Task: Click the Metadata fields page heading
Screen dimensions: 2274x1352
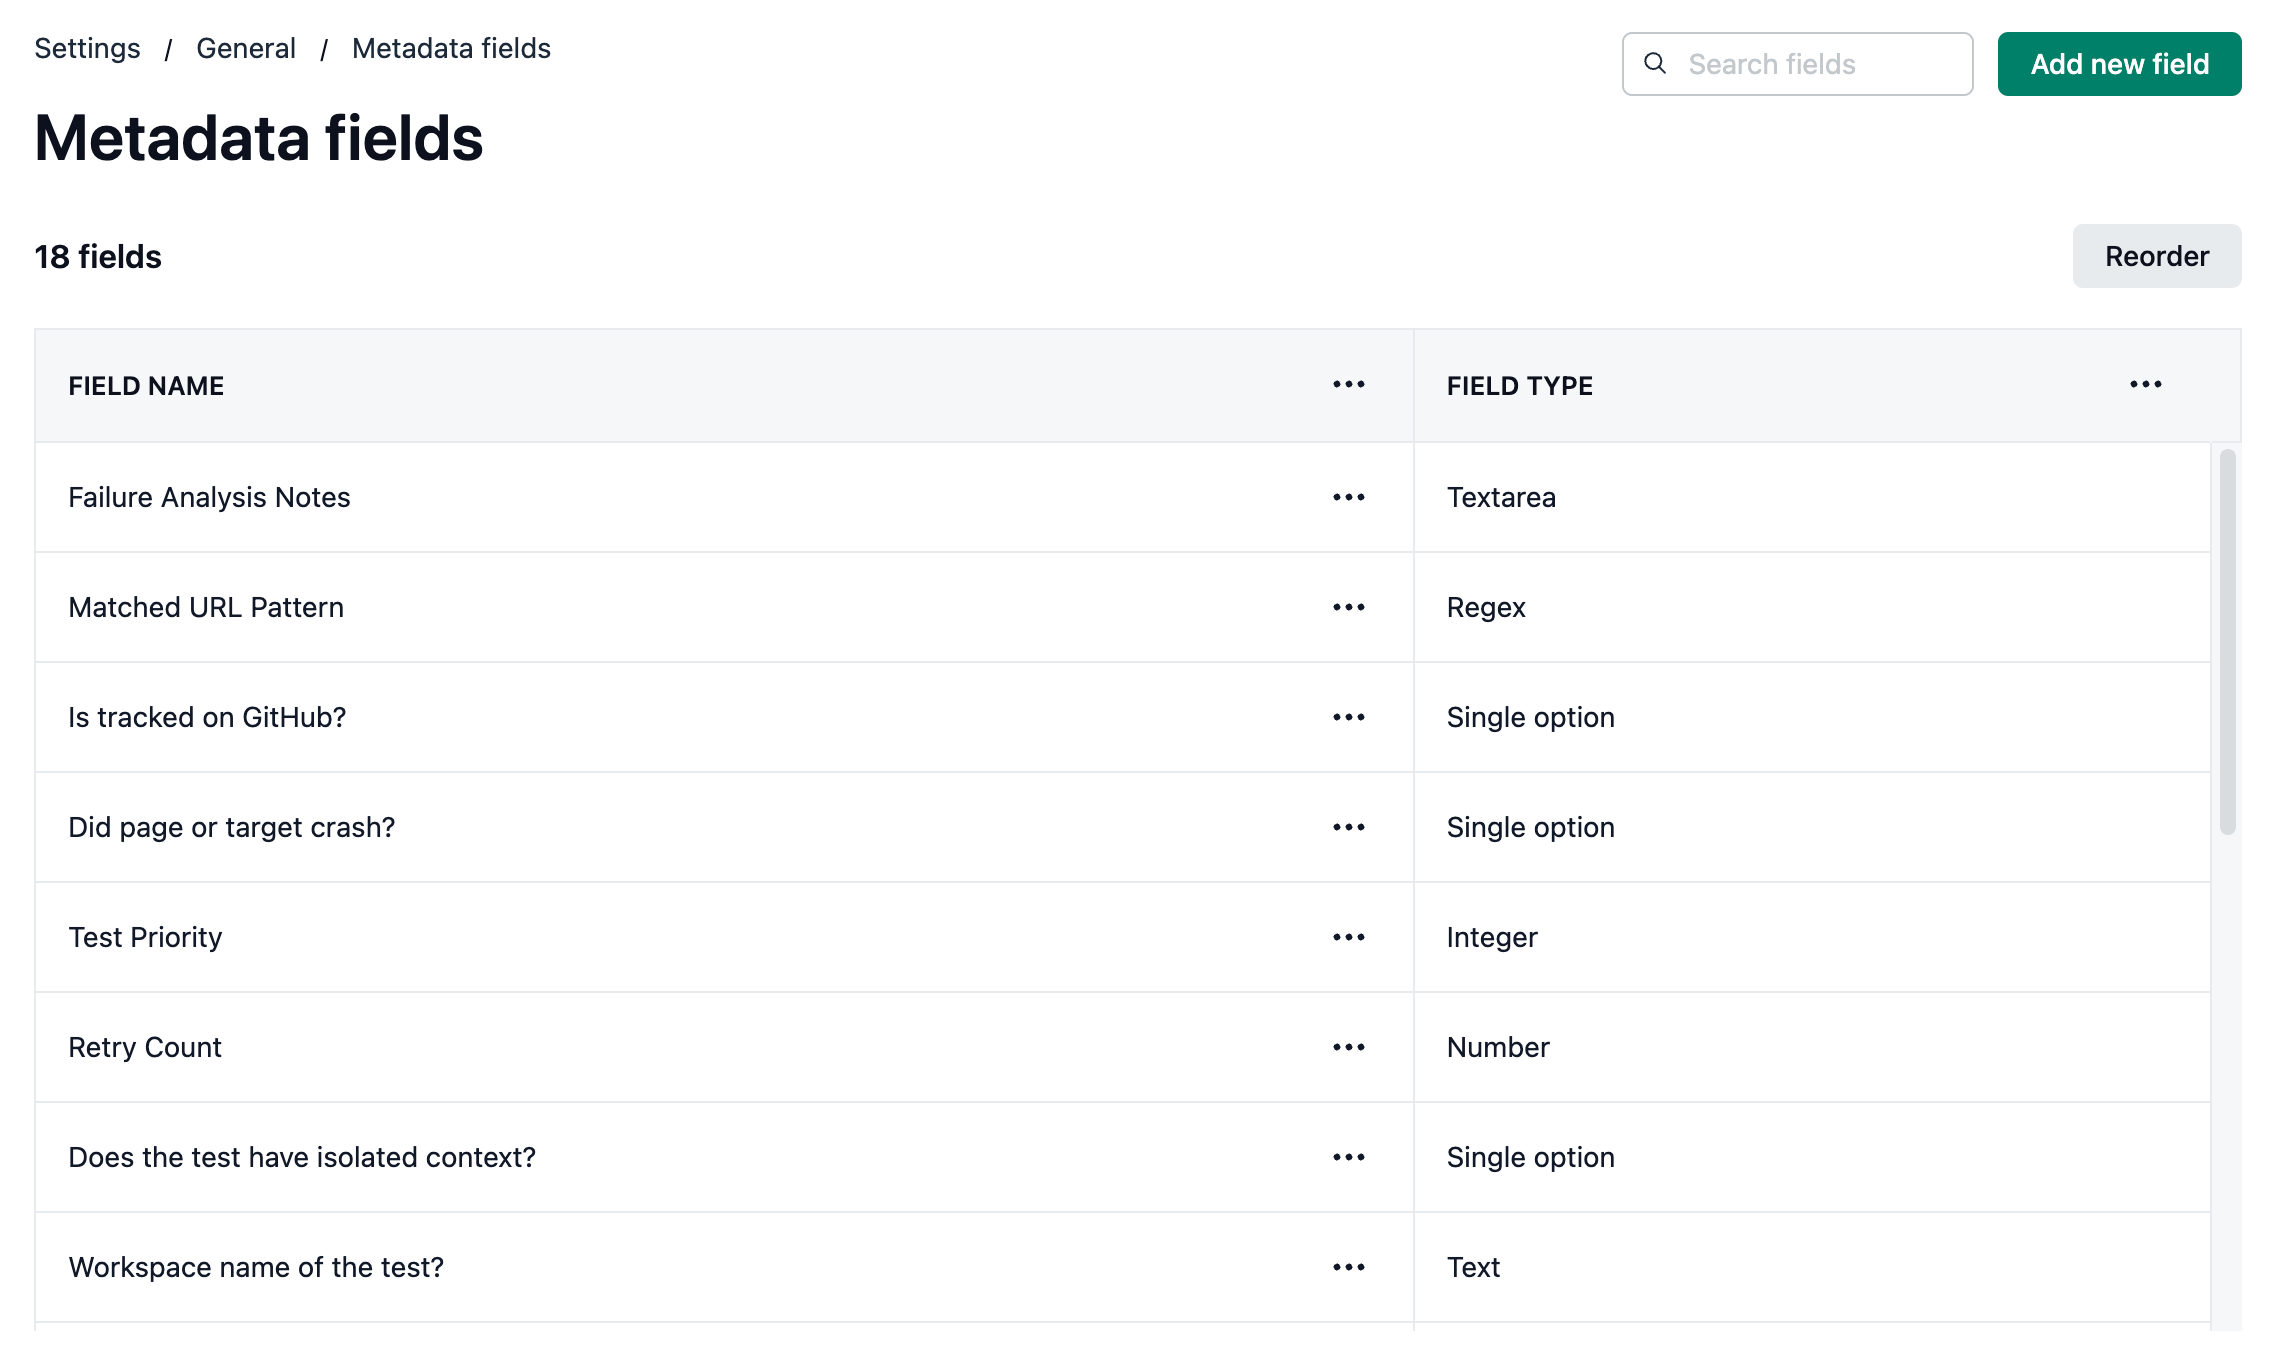Action: click(x=259, y=138)
